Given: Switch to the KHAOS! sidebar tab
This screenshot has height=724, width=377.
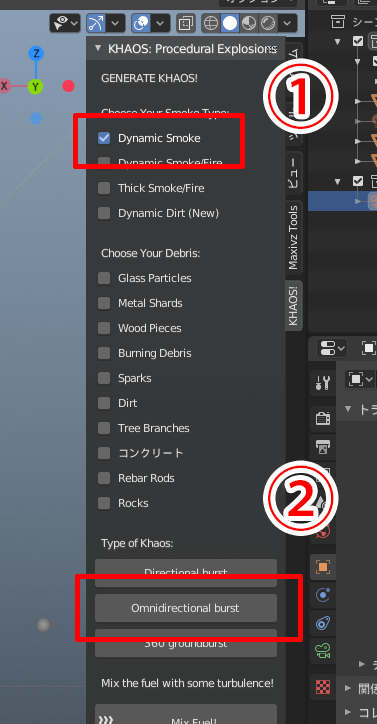Looking at the screenshot, I should (x=294, y=305).
